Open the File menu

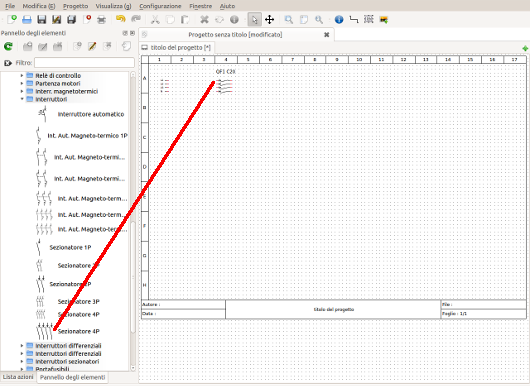point(10,6)
